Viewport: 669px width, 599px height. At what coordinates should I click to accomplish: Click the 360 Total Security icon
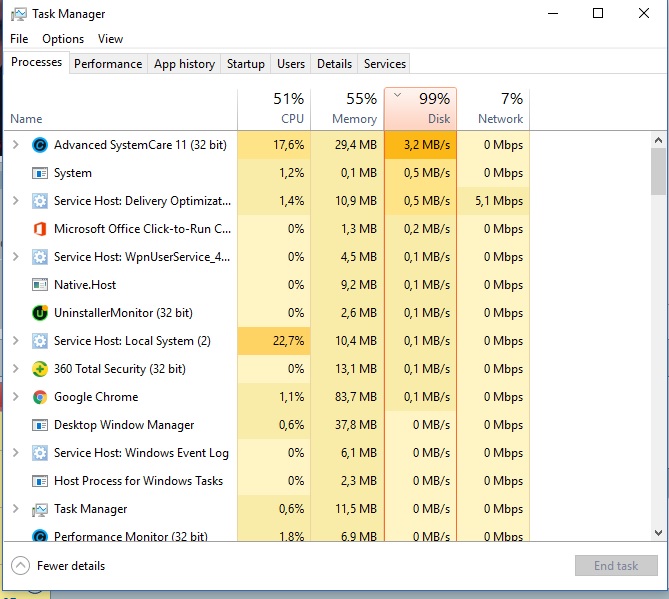(x=40, y=369)
